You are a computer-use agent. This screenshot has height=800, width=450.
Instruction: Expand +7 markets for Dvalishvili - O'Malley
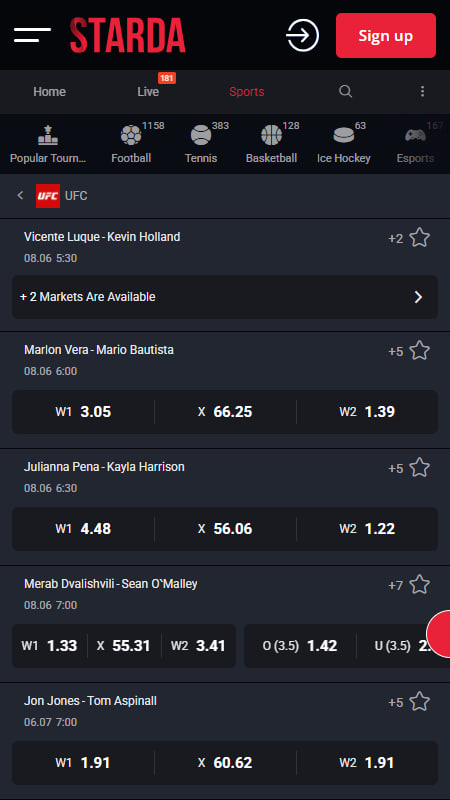tap(395, 585)
